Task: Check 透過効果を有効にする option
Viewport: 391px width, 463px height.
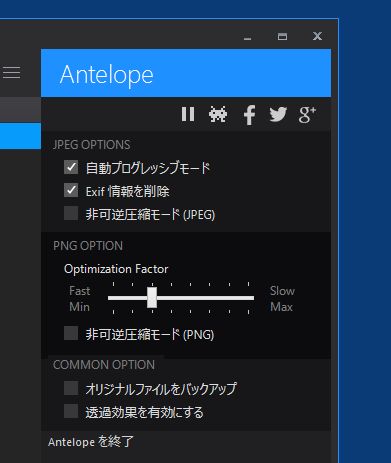Action: pyautogui.click(x=71, y=411)
